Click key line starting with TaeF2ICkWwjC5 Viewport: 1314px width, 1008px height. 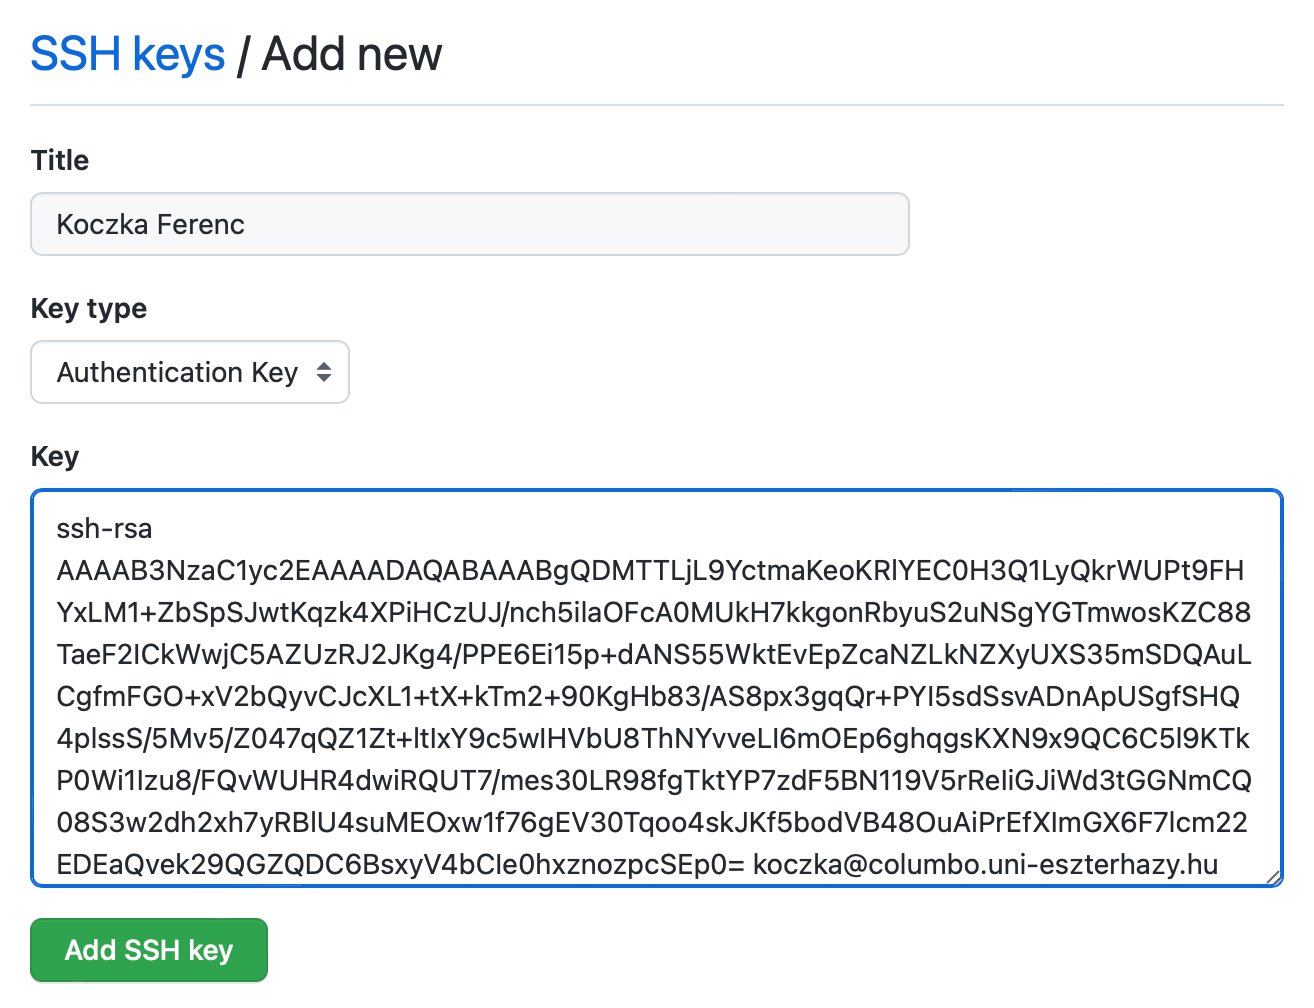coord(653,654)
